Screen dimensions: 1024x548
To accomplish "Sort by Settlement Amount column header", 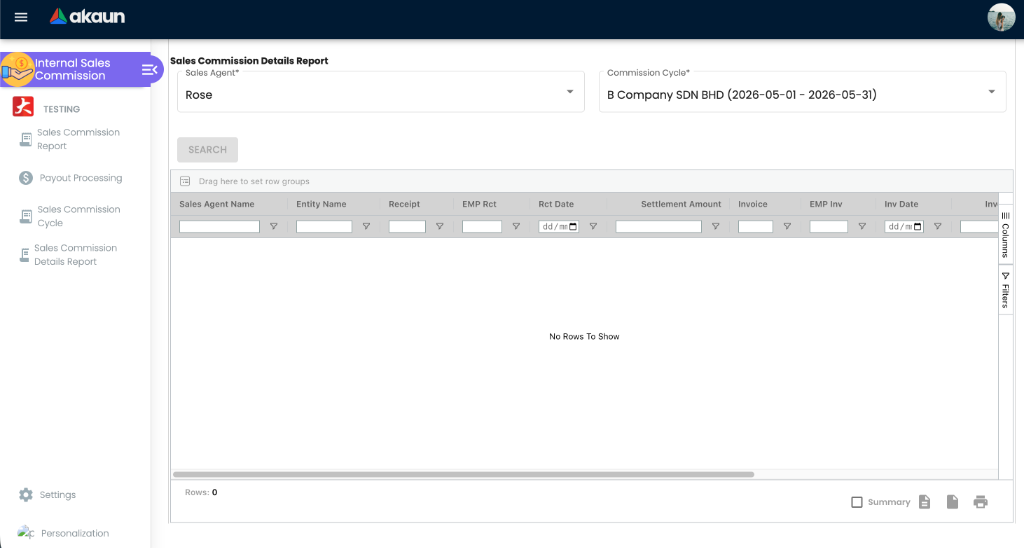I will (x=680, y=204).
